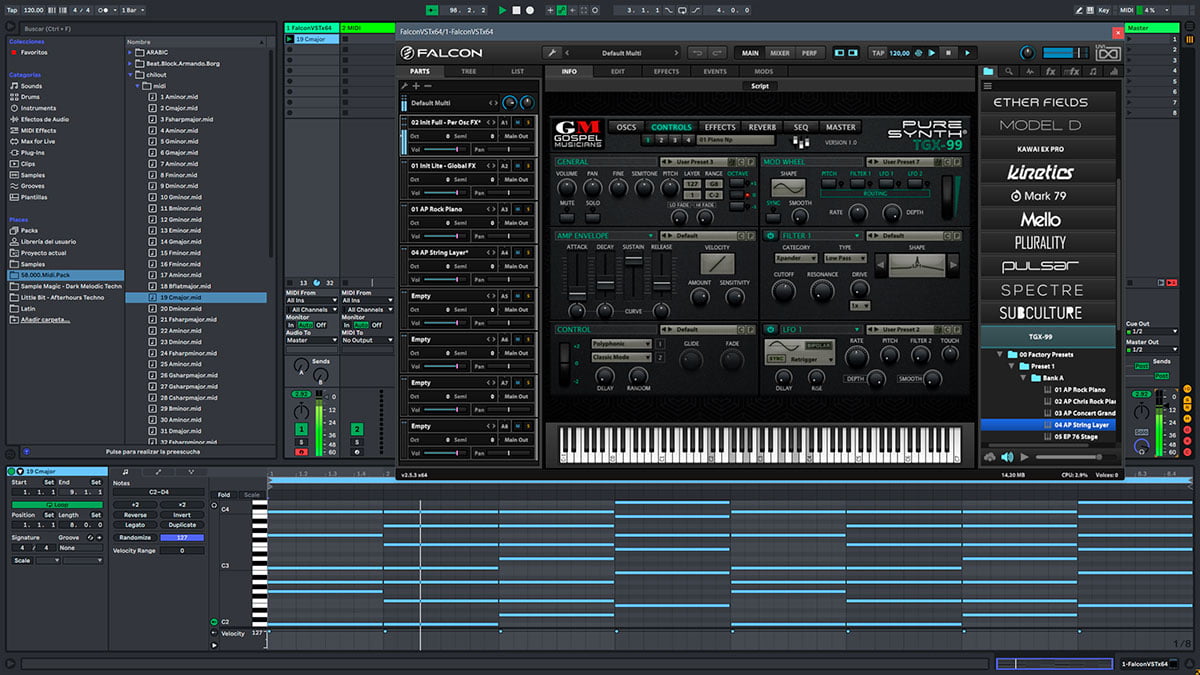This screenshot has width=1200, height=675.
Task: Click parts panel wrench icon
Action: coord(405,86)
